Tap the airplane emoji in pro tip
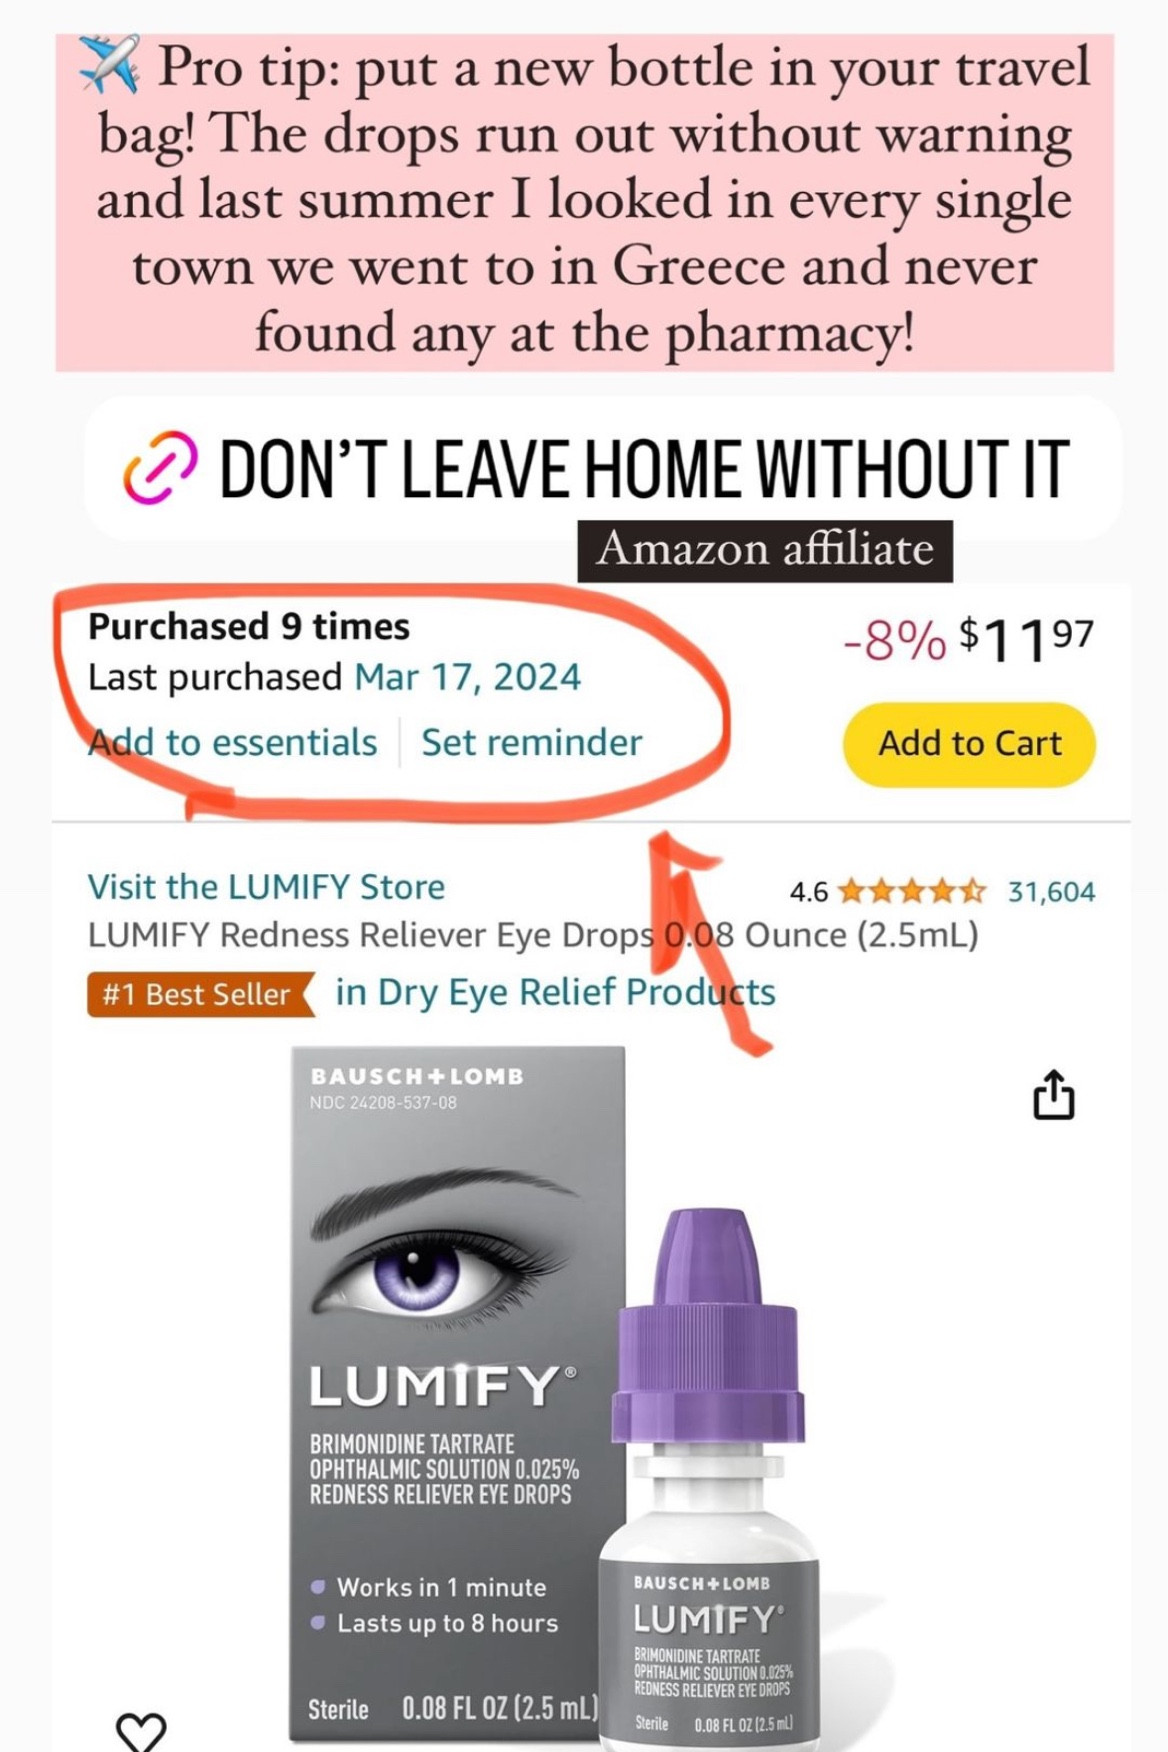The height and width of the screenshot is (1752, 1168). point(109,64)
